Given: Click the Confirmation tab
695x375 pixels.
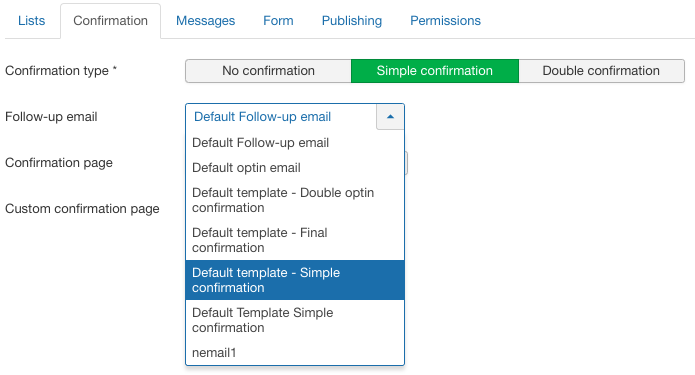Looking at the screenshot, I should click(110, 21).
